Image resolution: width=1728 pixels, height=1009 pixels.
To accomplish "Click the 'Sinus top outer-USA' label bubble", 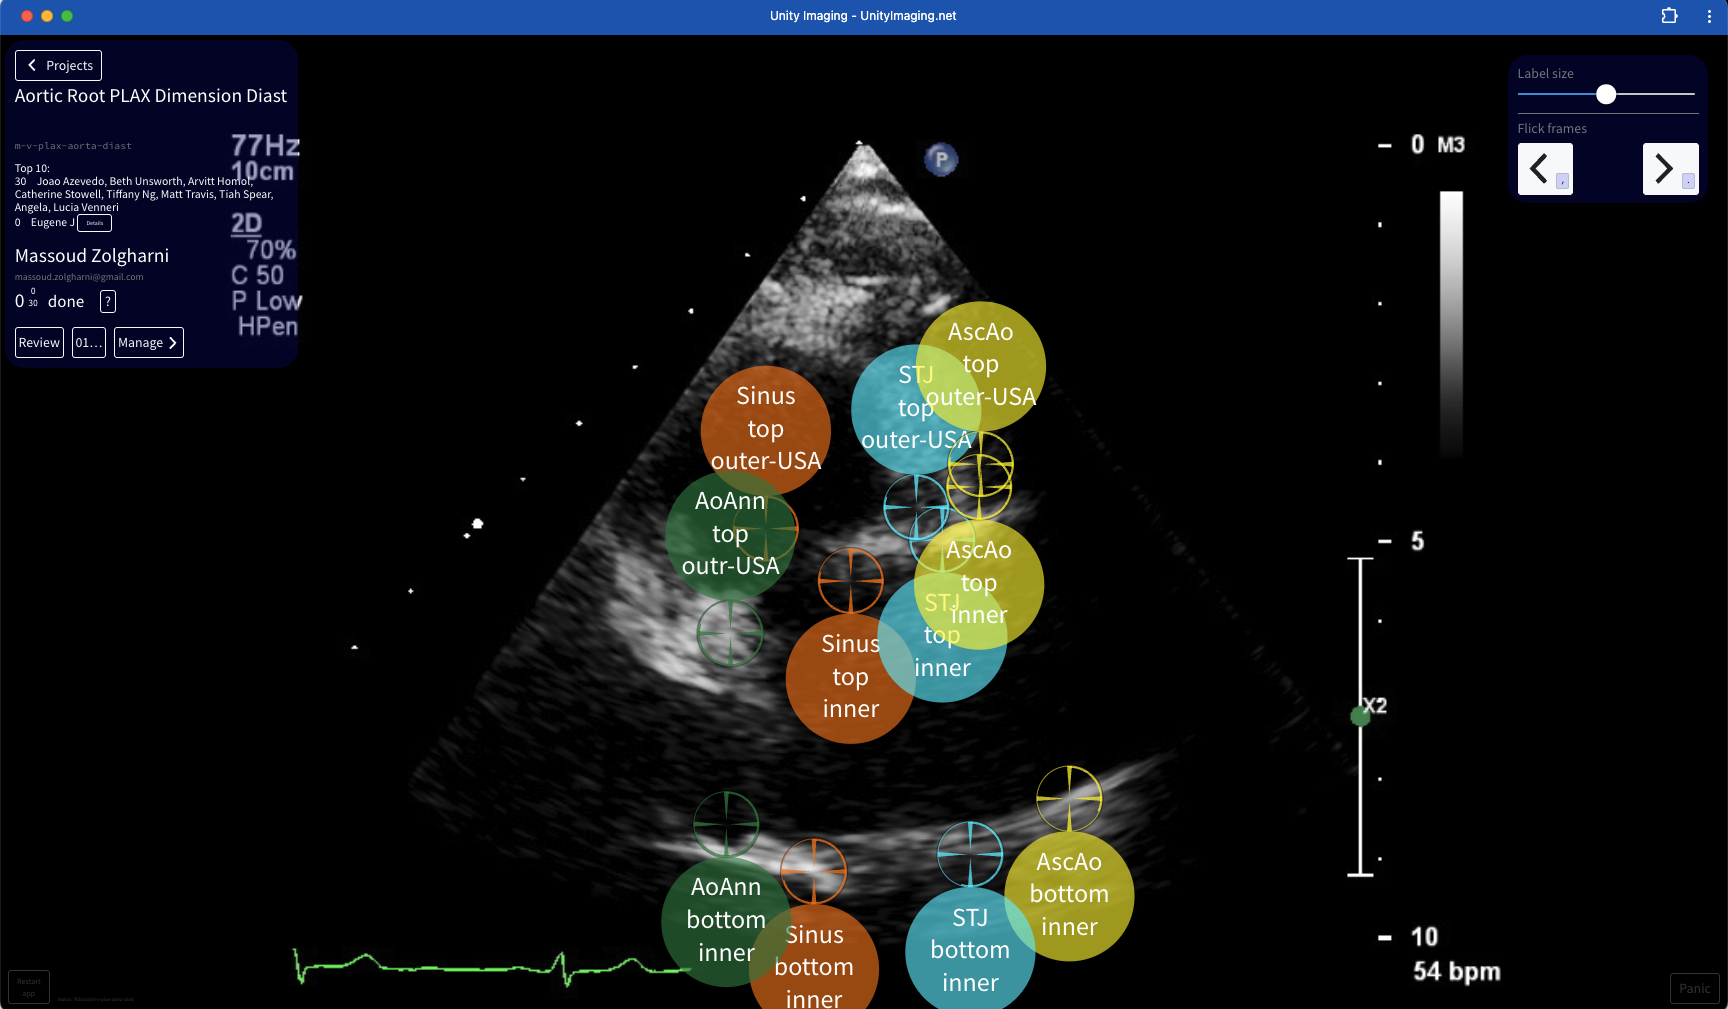I will (x=766, y=430).
